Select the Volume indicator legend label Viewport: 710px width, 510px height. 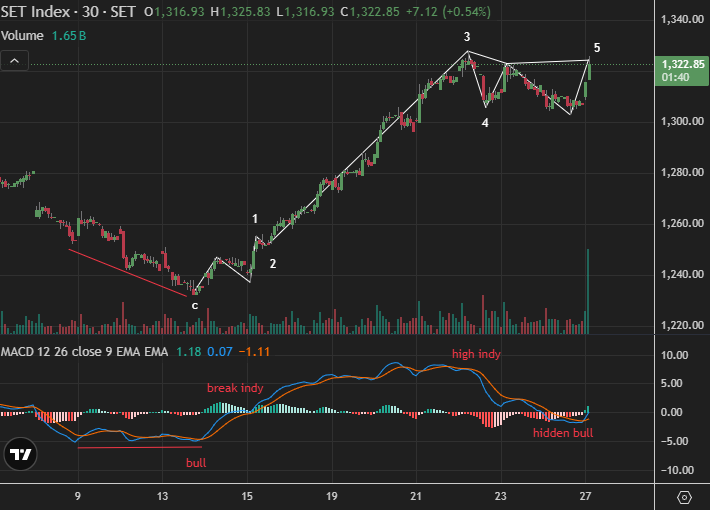(x=22, y=36)
